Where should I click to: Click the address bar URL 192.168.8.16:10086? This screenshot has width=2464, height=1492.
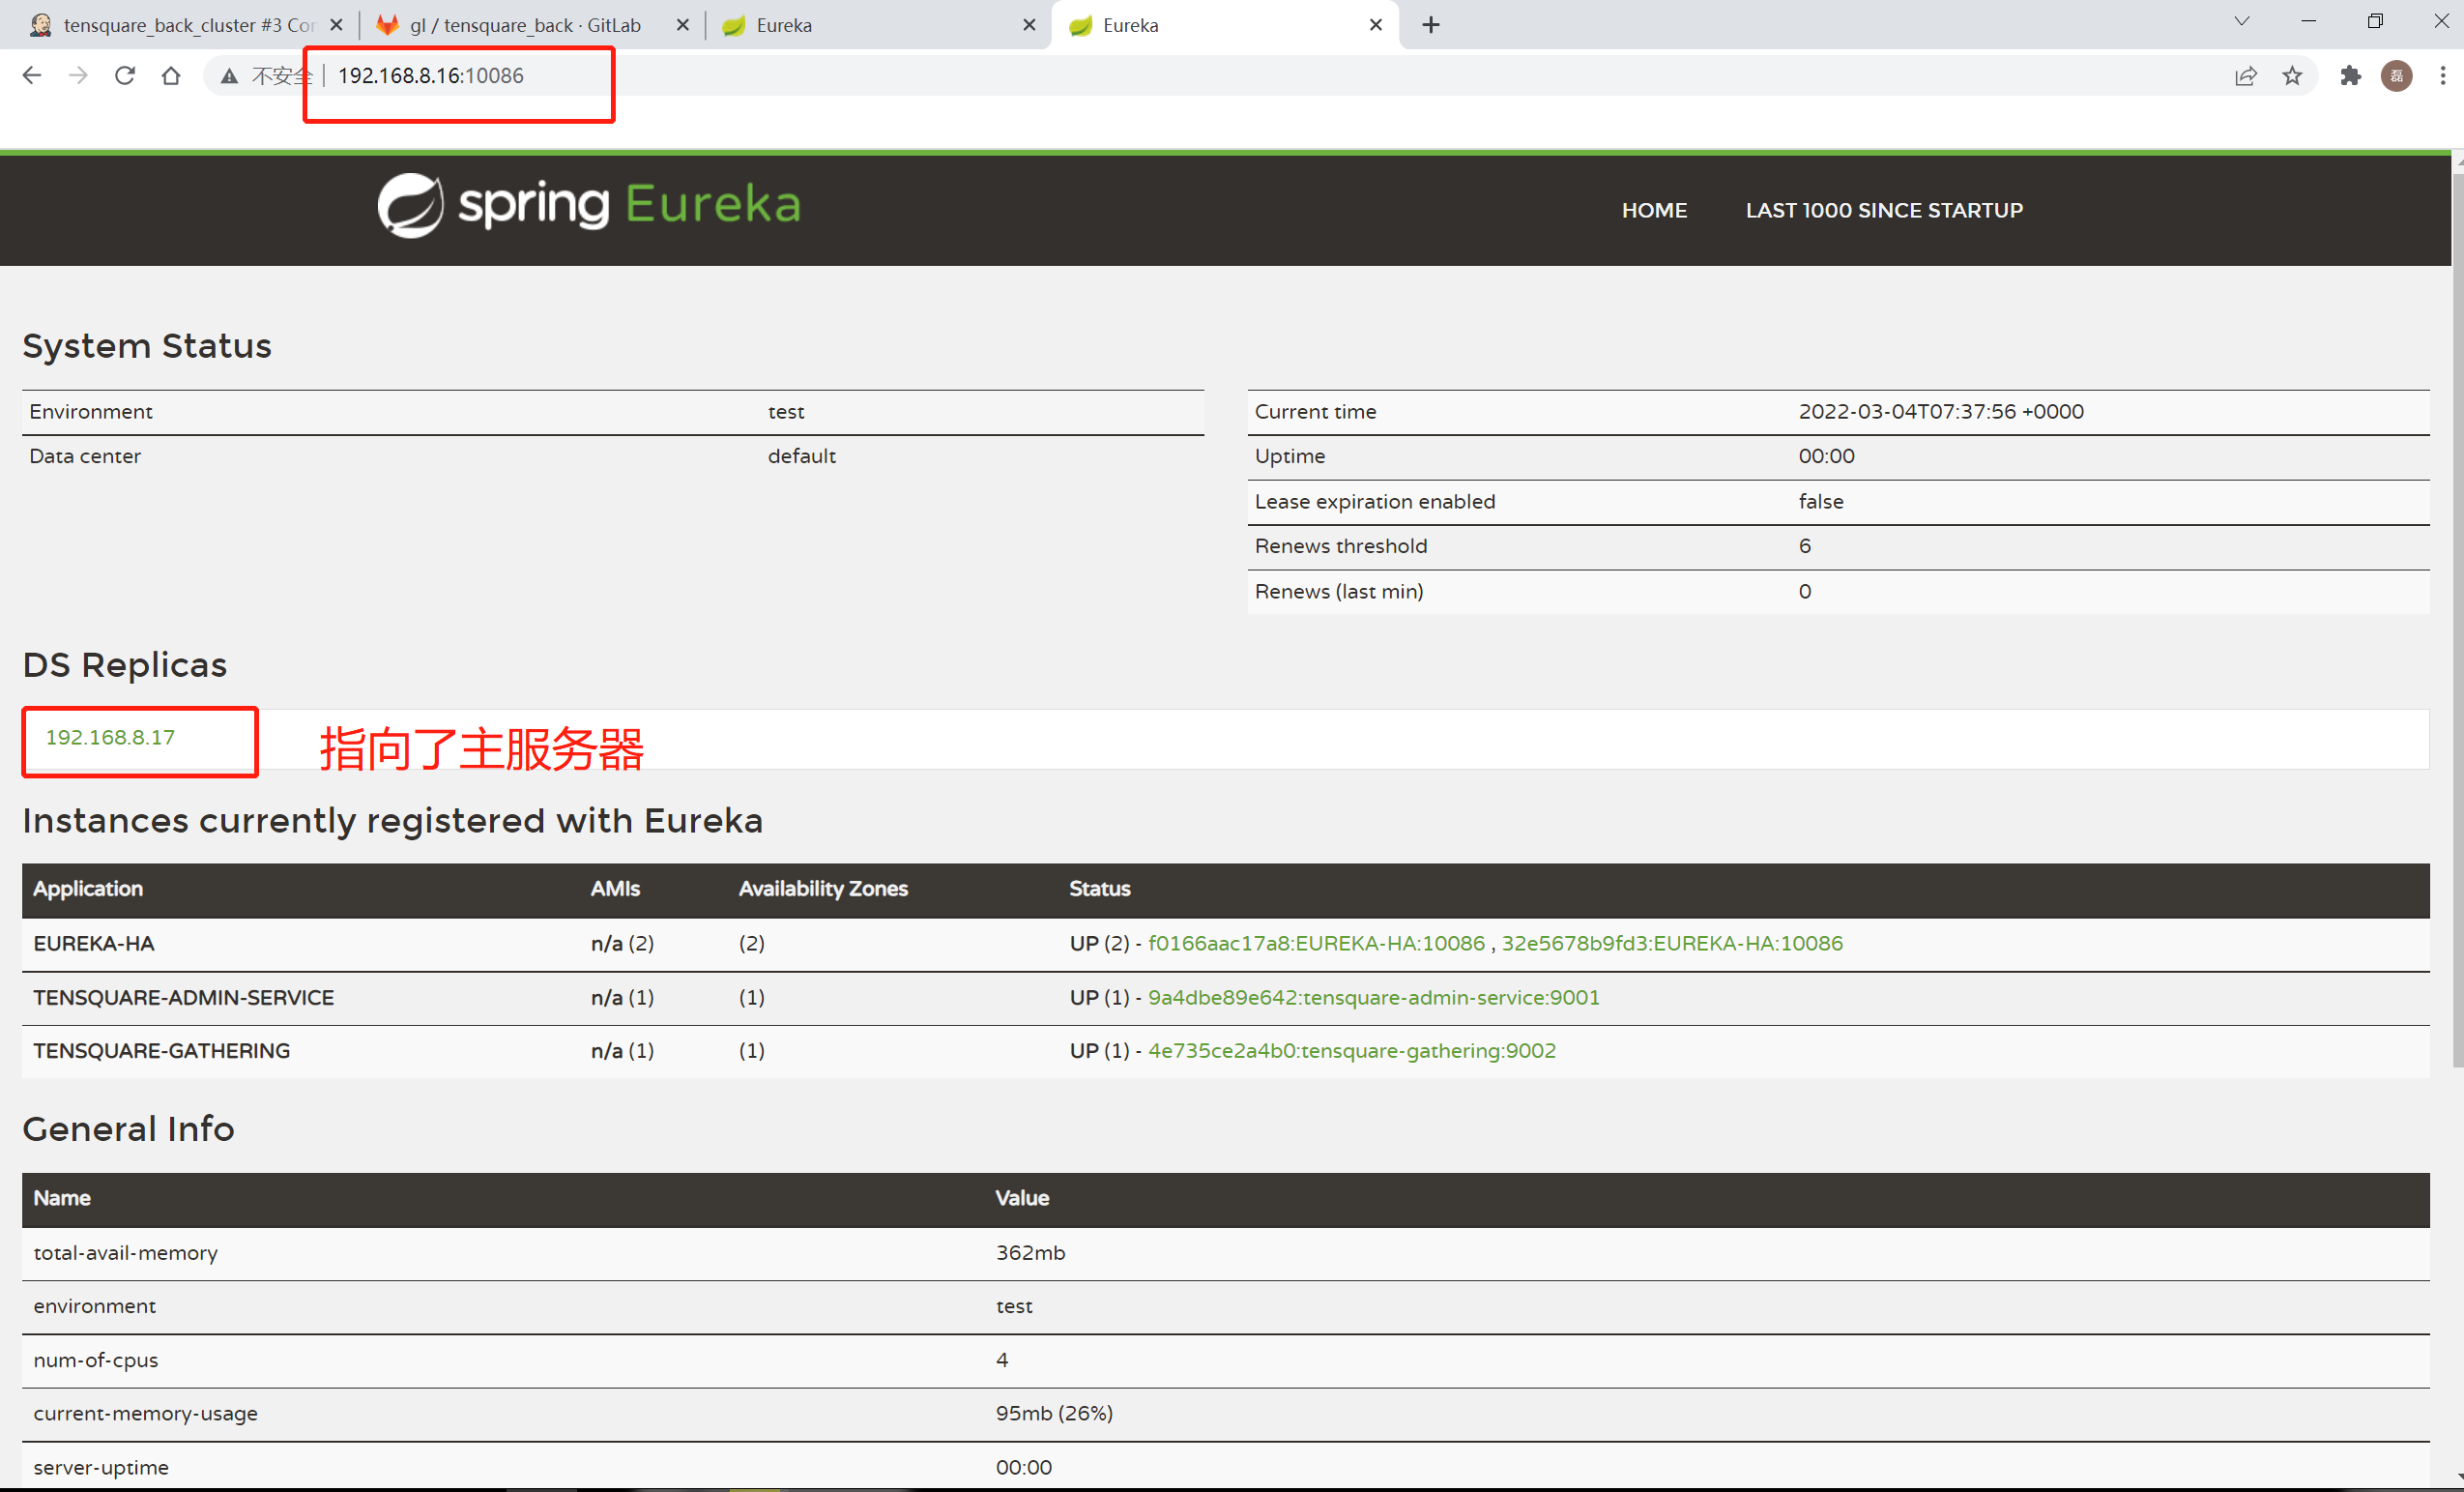pyautogui.click(x=430, y=76)
